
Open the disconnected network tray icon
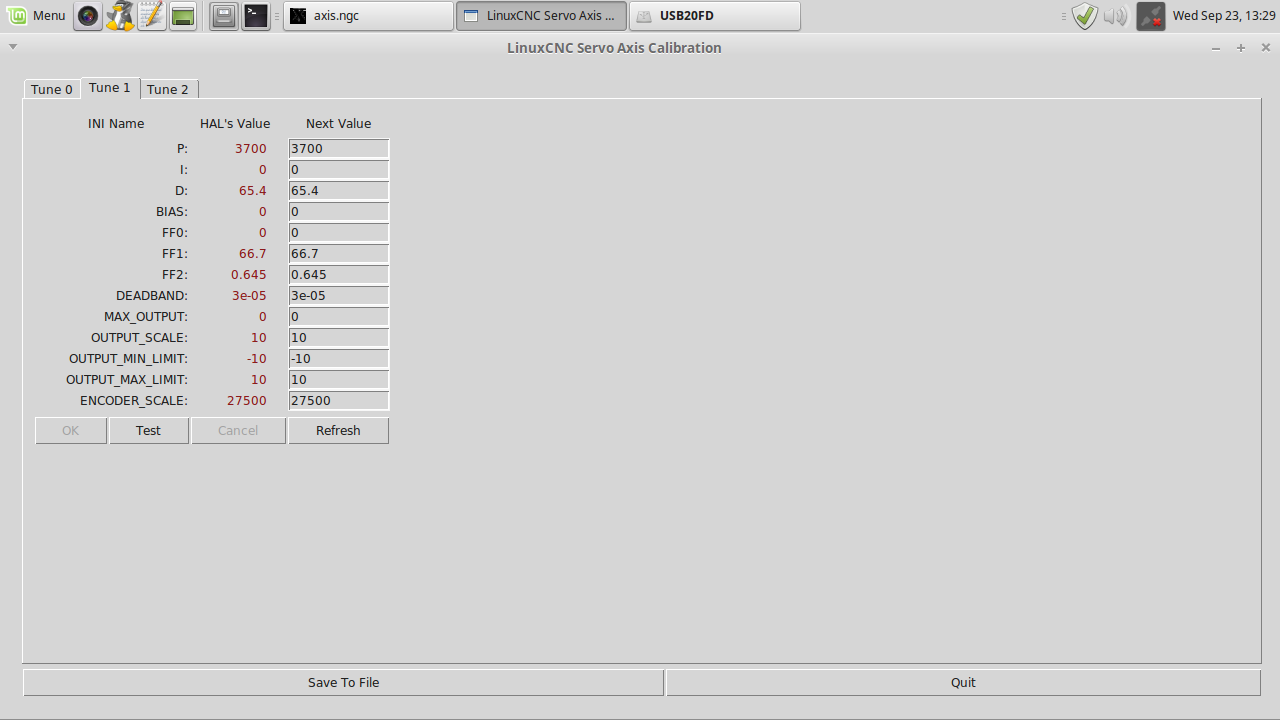(1151, 16)
